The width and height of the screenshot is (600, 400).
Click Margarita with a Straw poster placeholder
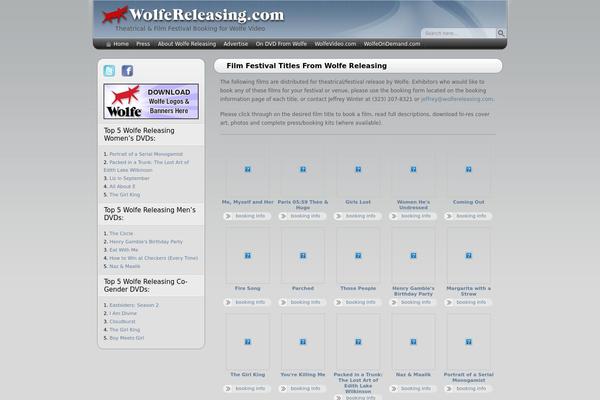pyautogui.click(x=468, y=255)
